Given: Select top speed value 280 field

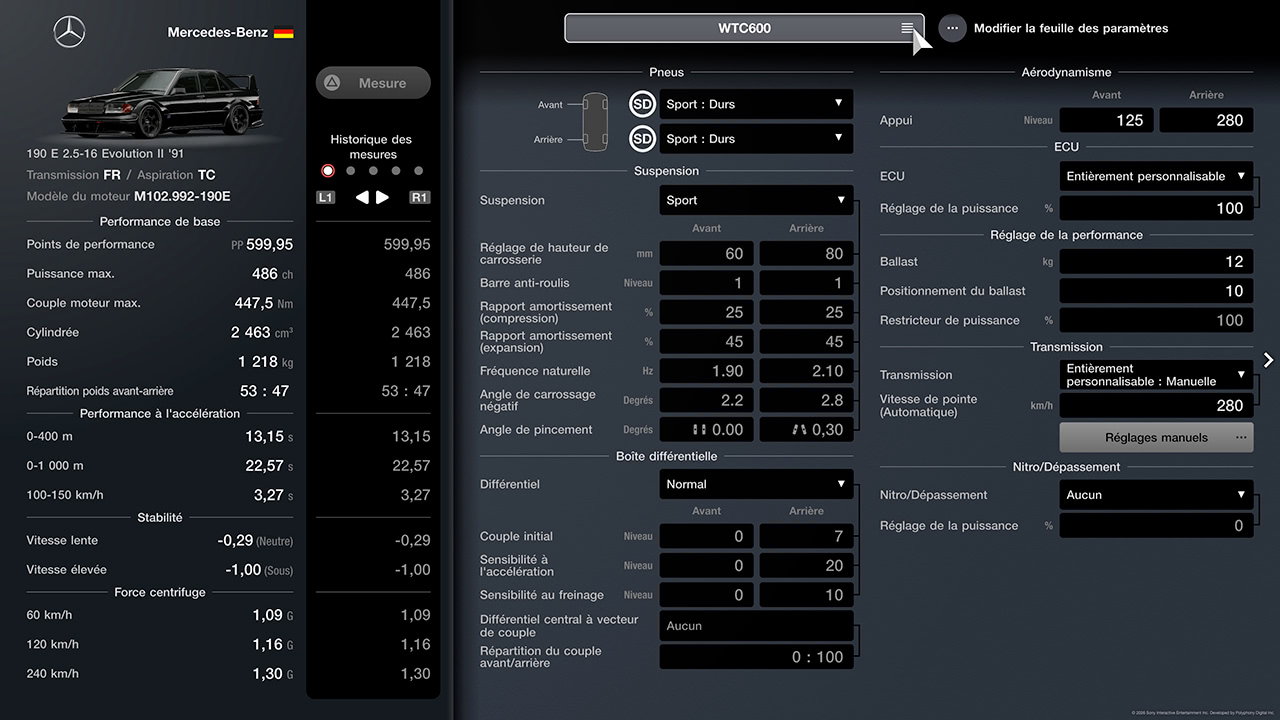Looking at the screenshot, I should coord(1157,406).
